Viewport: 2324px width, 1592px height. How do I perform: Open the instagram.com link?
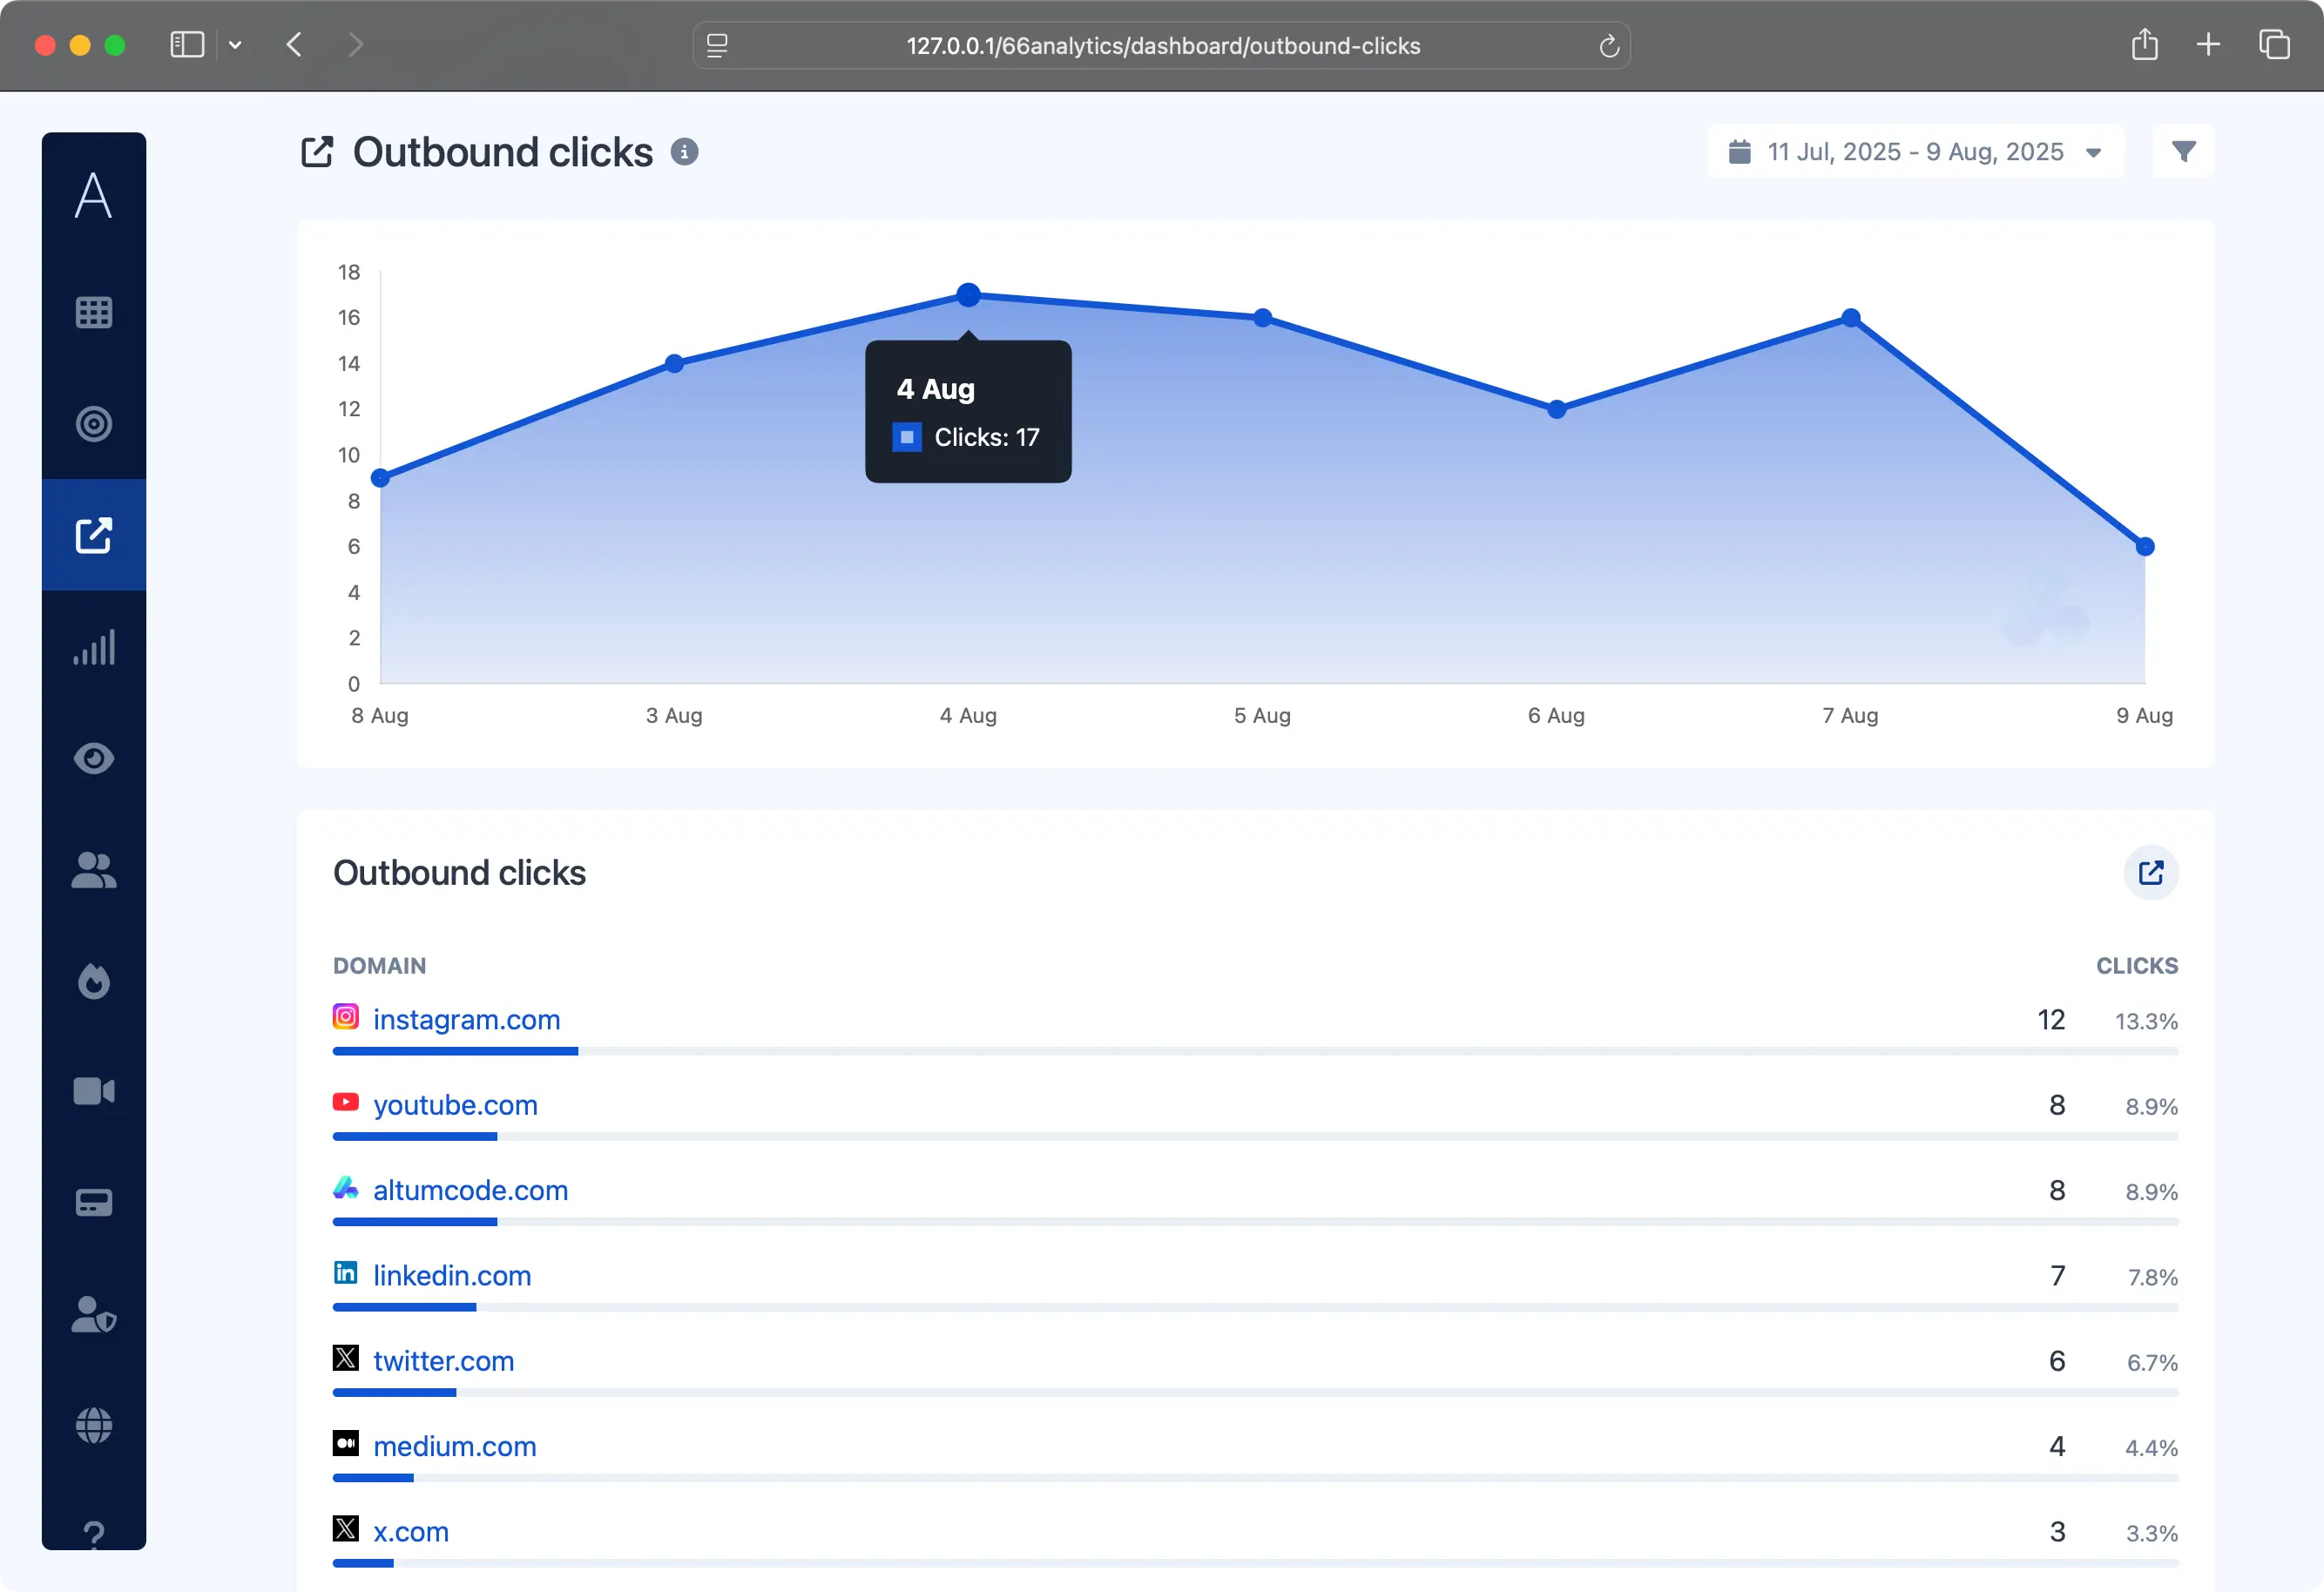[465, 1019]
